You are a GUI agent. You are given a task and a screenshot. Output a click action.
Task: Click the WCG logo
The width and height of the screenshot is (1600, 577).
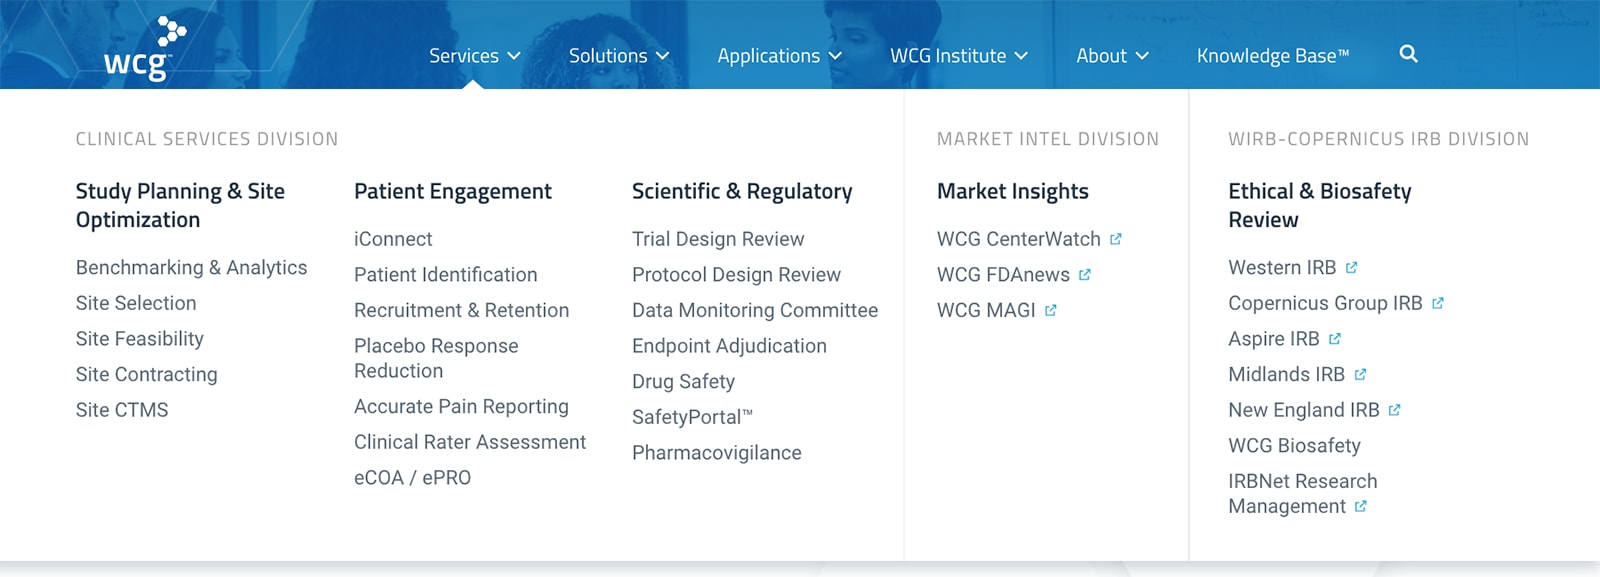[x=145, y=48]
